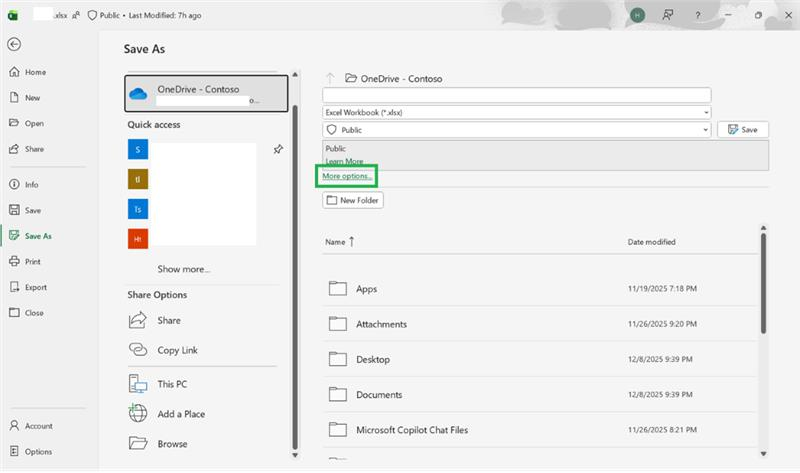Select the Save As sidebar entry

click(31, 236)
